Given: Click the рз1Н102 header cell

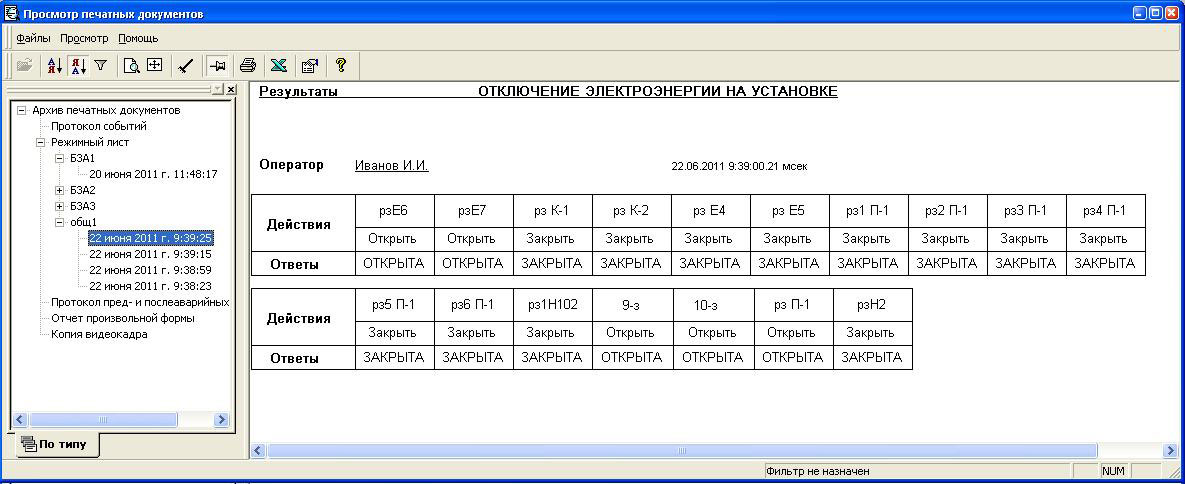Looking at the screenshot, I should [552, 305].
